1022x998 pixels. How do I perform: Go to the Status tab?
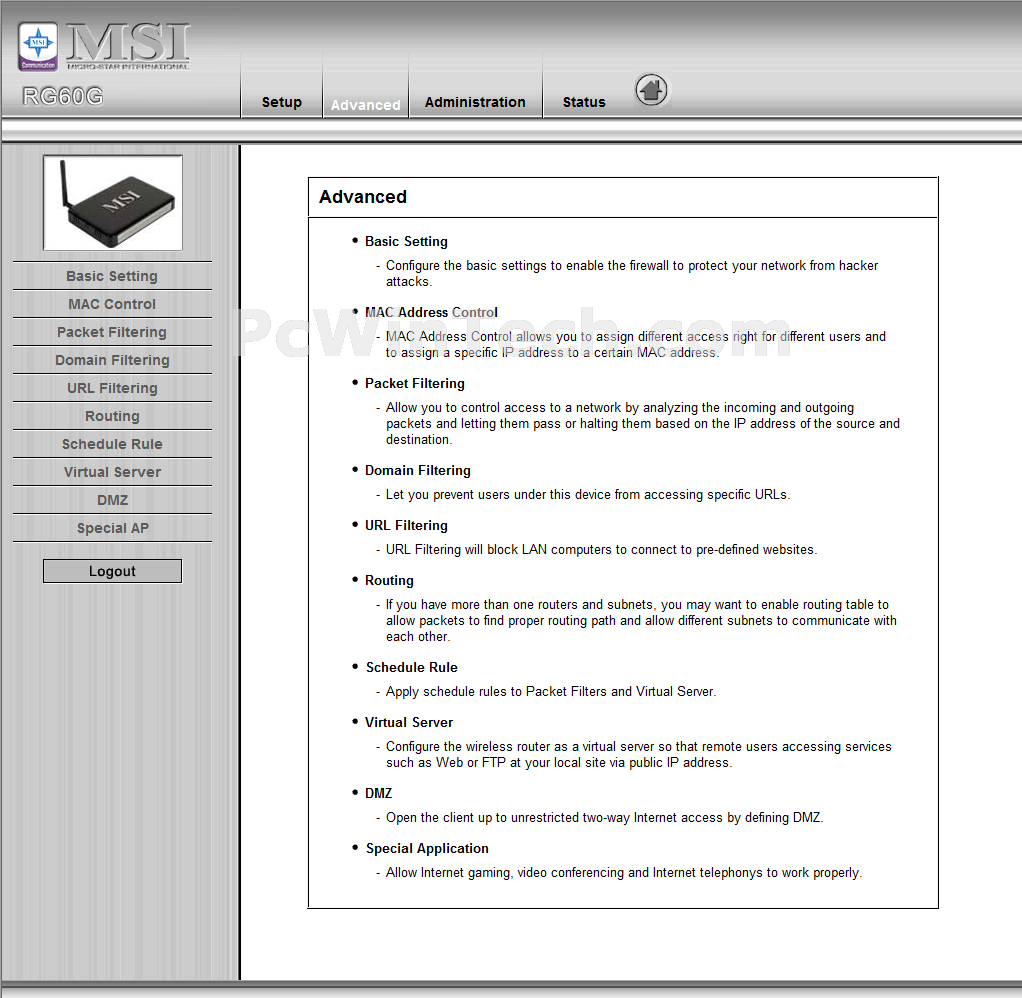click(x=584, y=102)
